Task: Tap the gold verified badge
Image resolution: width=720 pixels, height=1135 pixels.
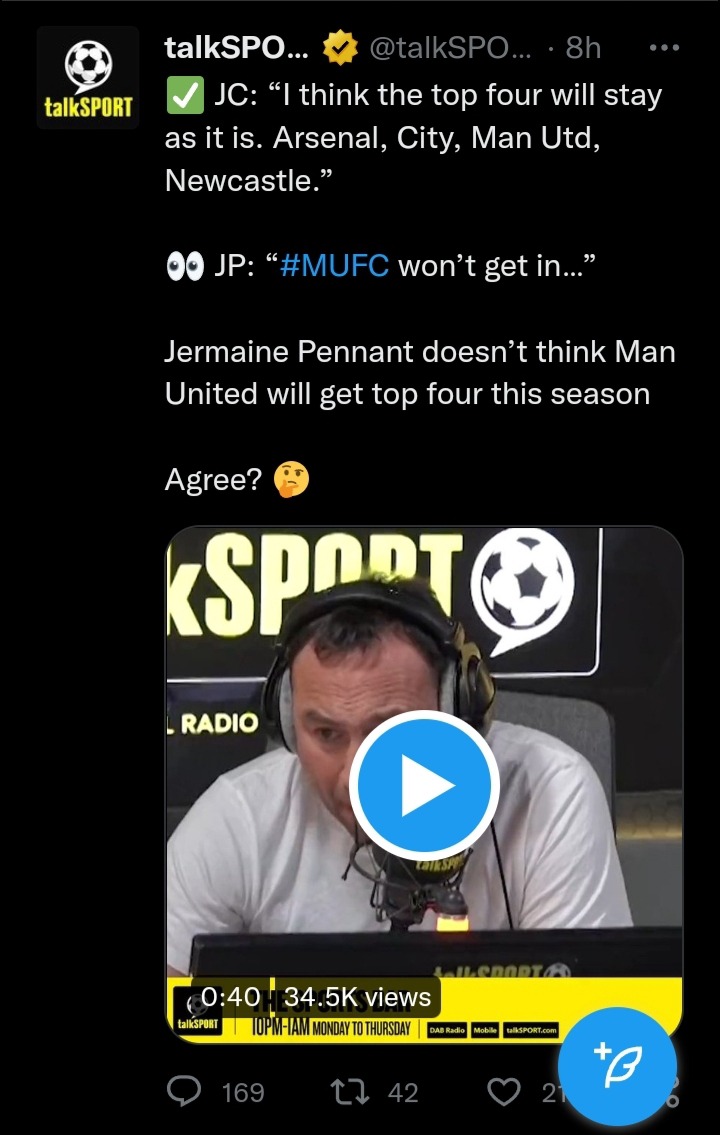Action: pyautogui.click(x=339, y=48)
